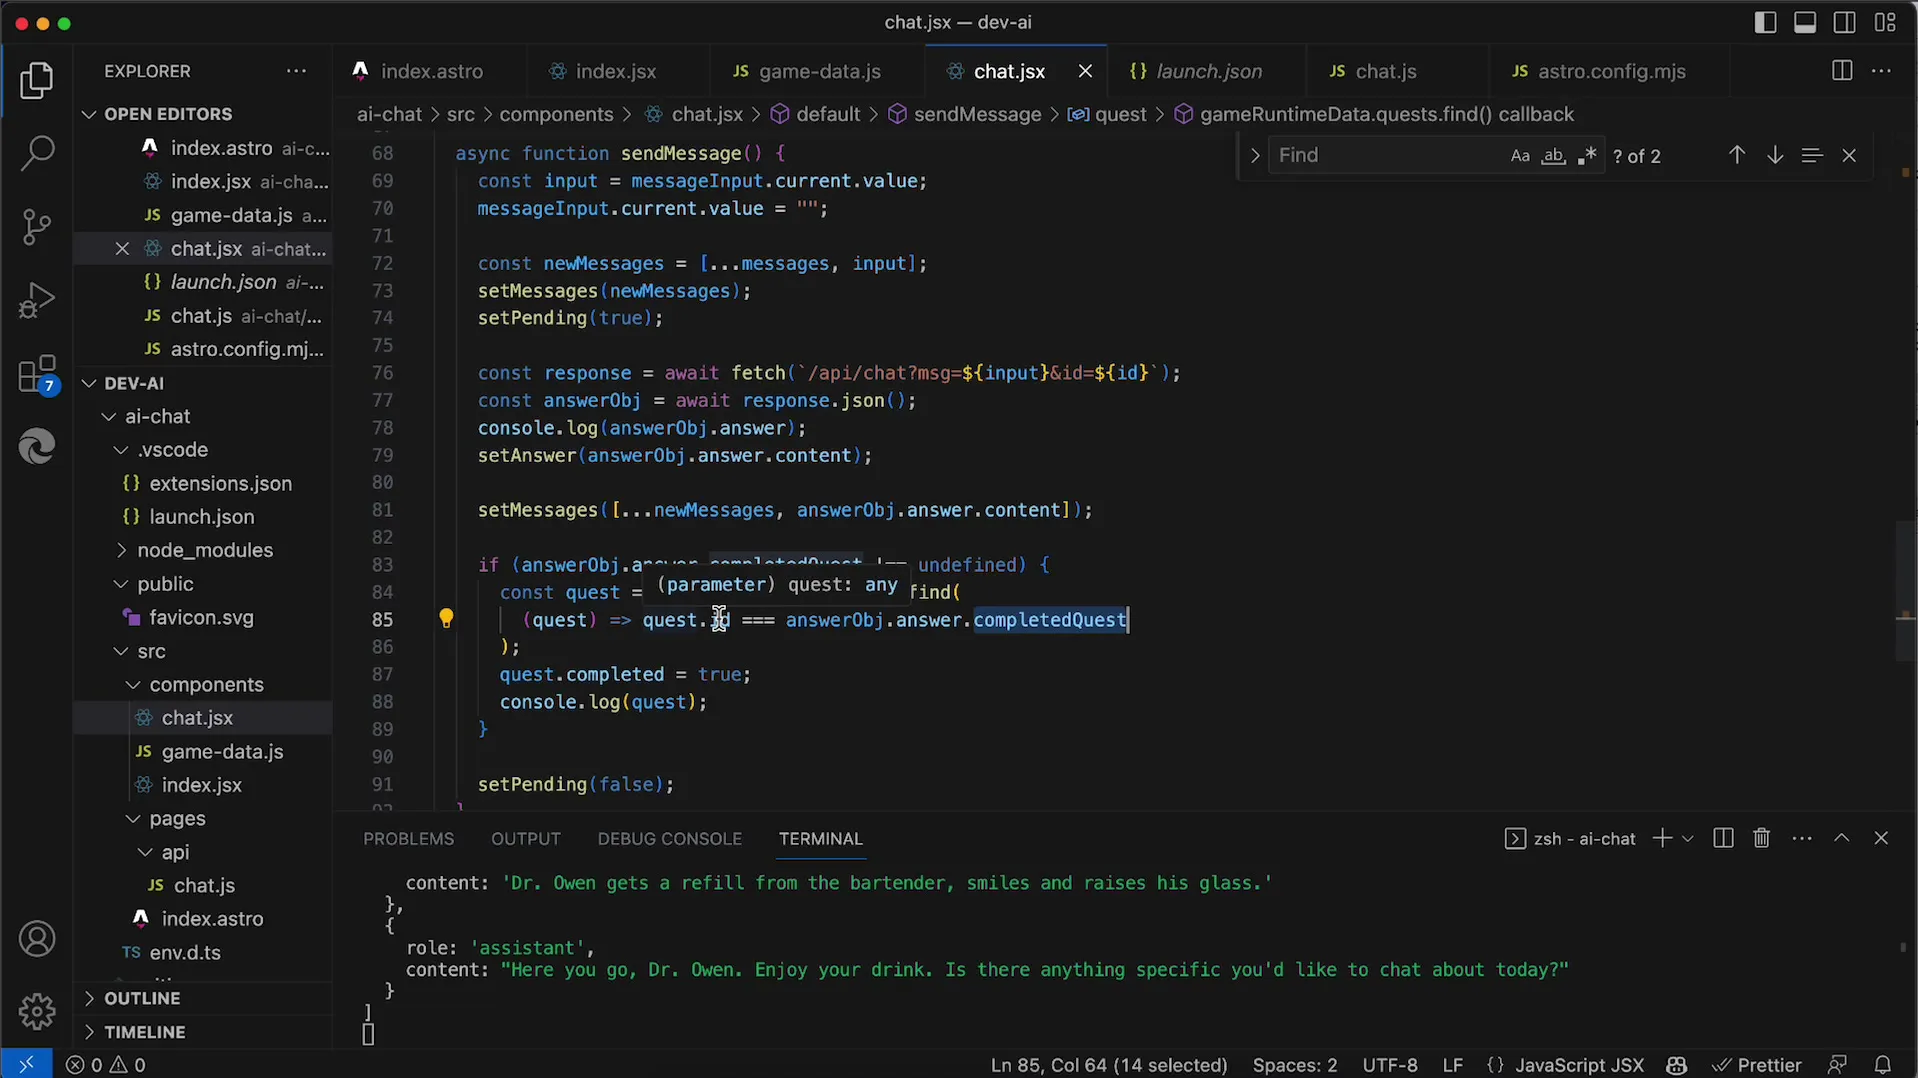
Task: Open the OUTPUT panel tab
Action: (x=525, y=839)
